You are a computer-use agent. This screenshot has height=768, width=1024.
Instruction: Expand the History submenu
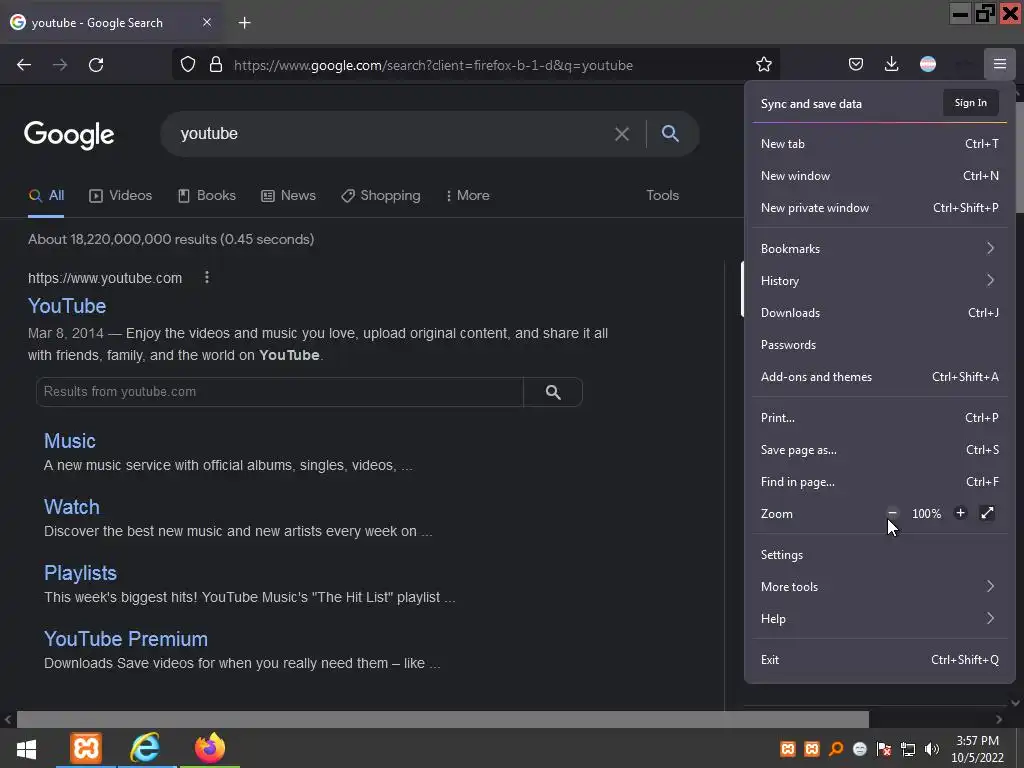point(880,281)
